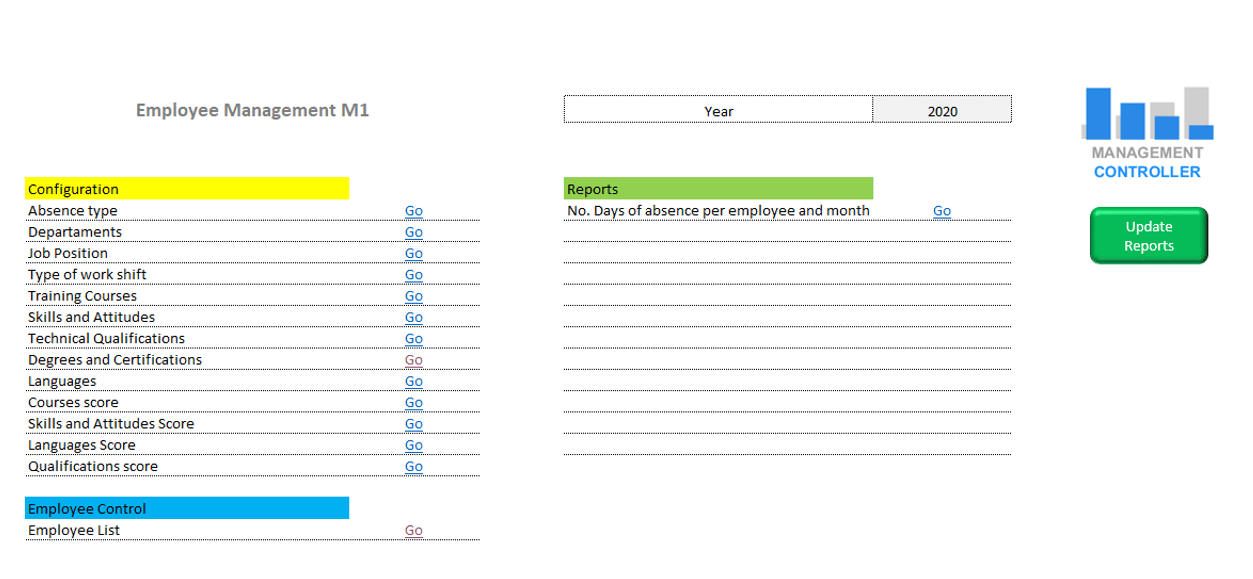Go to Job Position configuration
The height and width of the screenshot is (579, 1253).
point(413,254)
